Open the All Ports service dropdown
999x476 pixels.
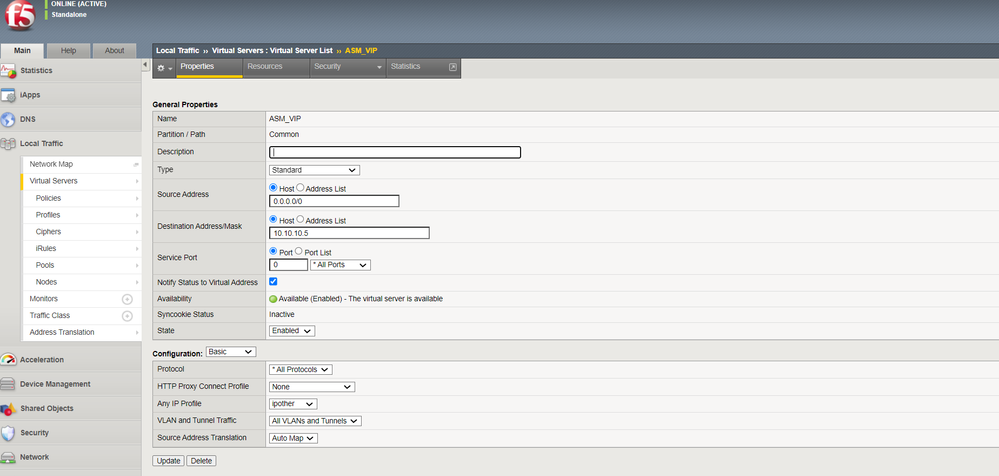click(340, 264)
